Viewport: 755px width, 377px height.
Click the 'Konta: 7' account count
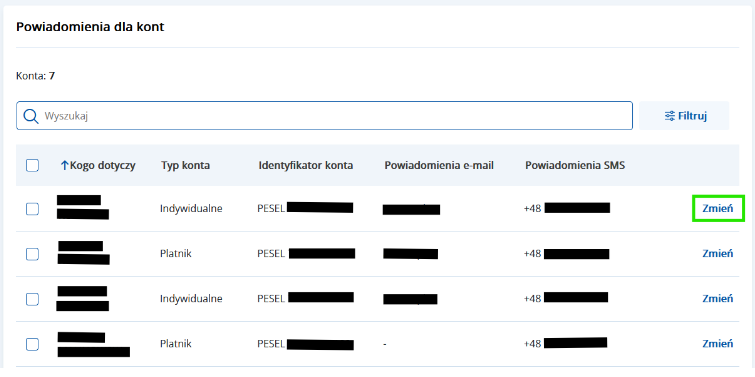(35, 76)
